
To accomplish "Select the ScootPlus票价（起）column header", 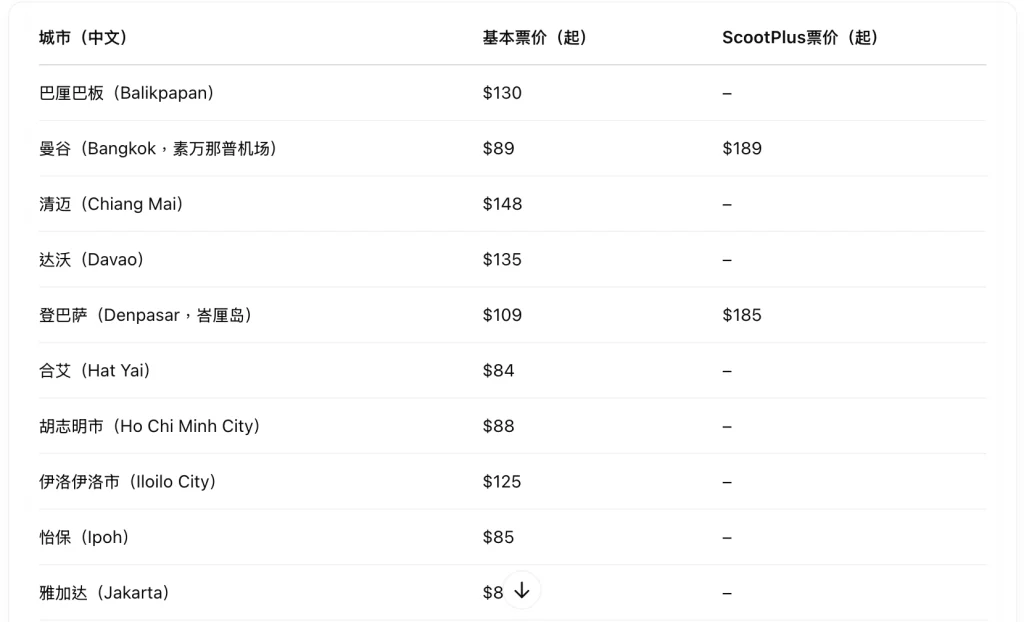I will coord(799,38).
